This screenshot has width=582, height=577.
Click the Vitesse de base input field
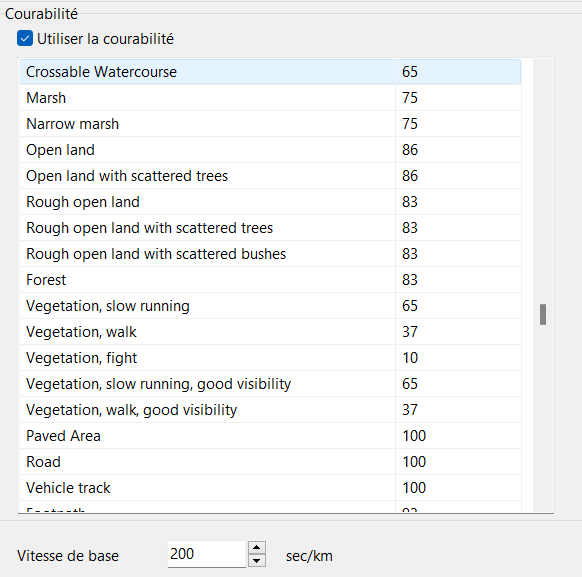pyautogui.click(x=207, y=554)
